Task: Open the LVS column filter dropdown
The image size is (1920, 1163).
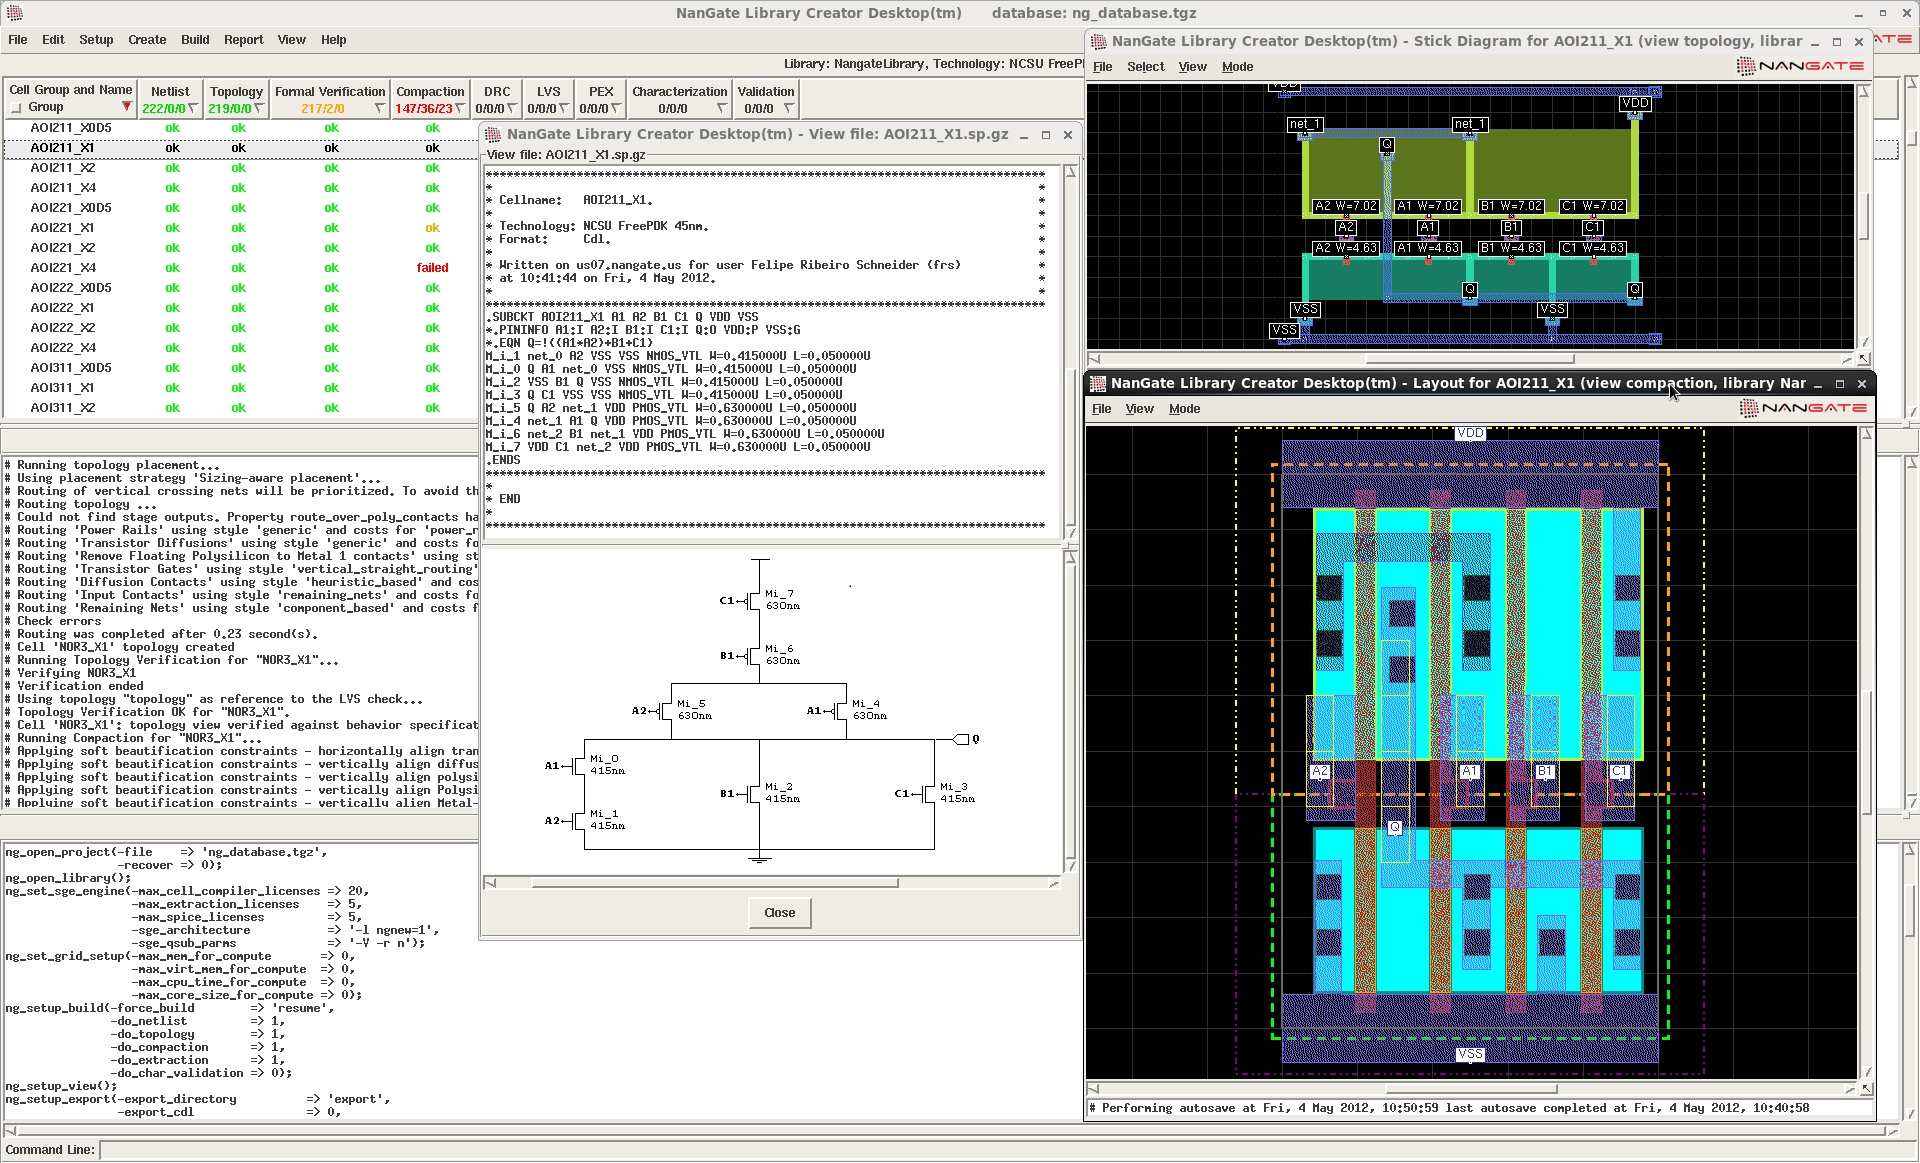Action: 564,108
